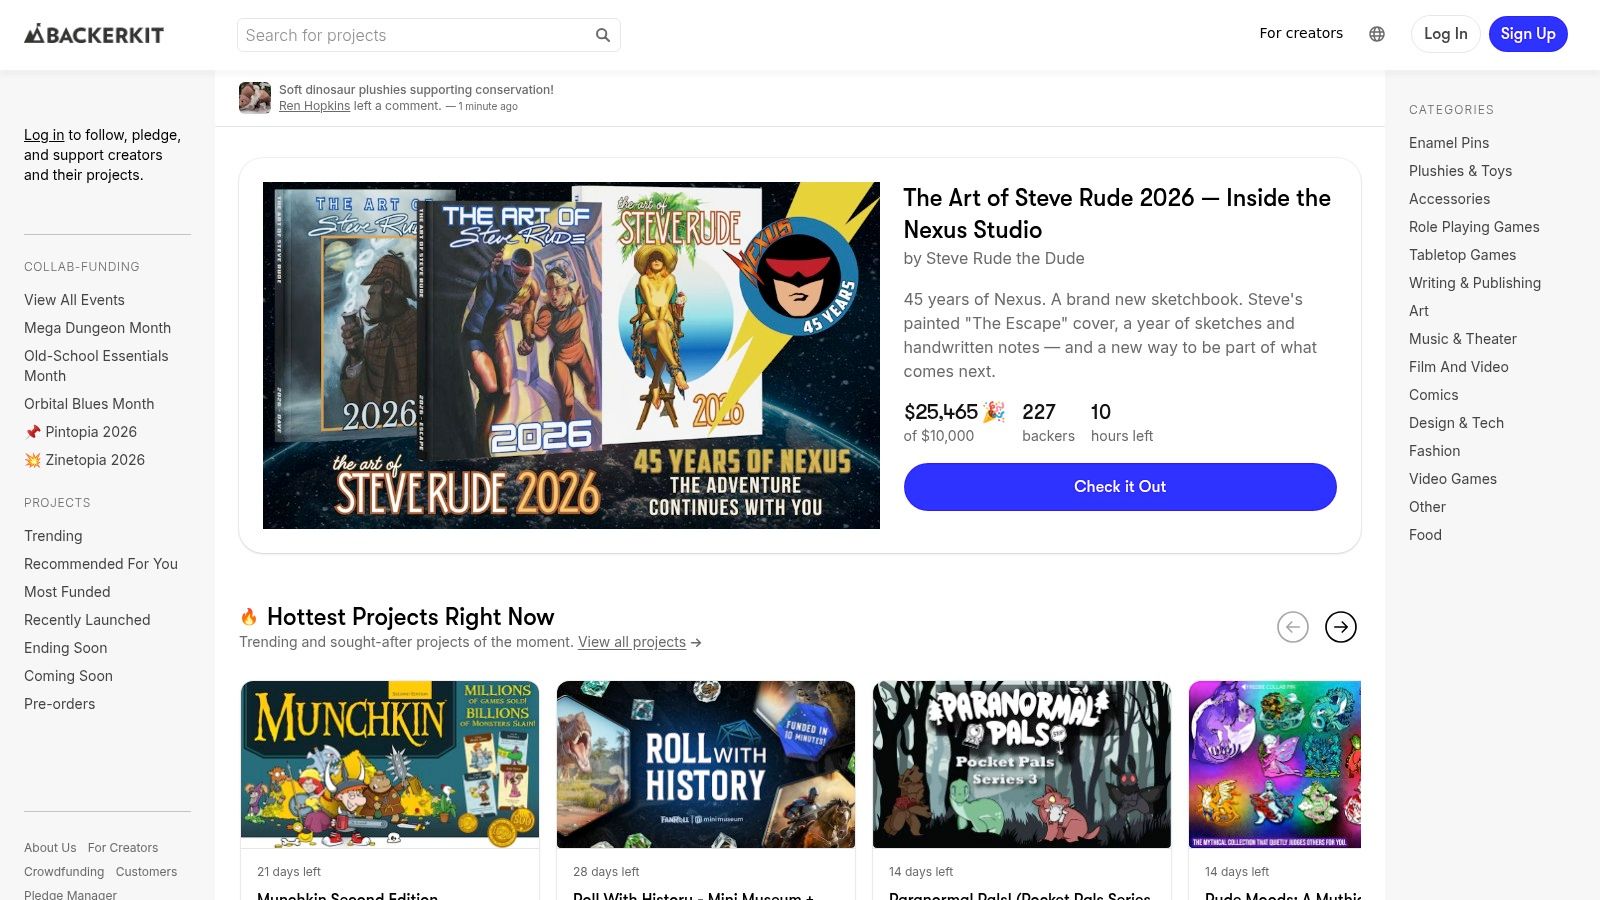Click the search magnifier icon
Image resolution: width=1600 pixels, height=900 pixels.
(x=603, y=35)
